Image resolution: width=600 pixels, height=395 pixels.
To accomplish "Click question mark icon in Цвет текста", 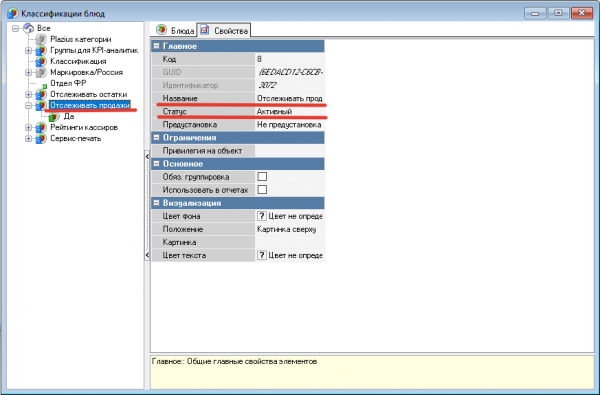I will click(261, 255).
